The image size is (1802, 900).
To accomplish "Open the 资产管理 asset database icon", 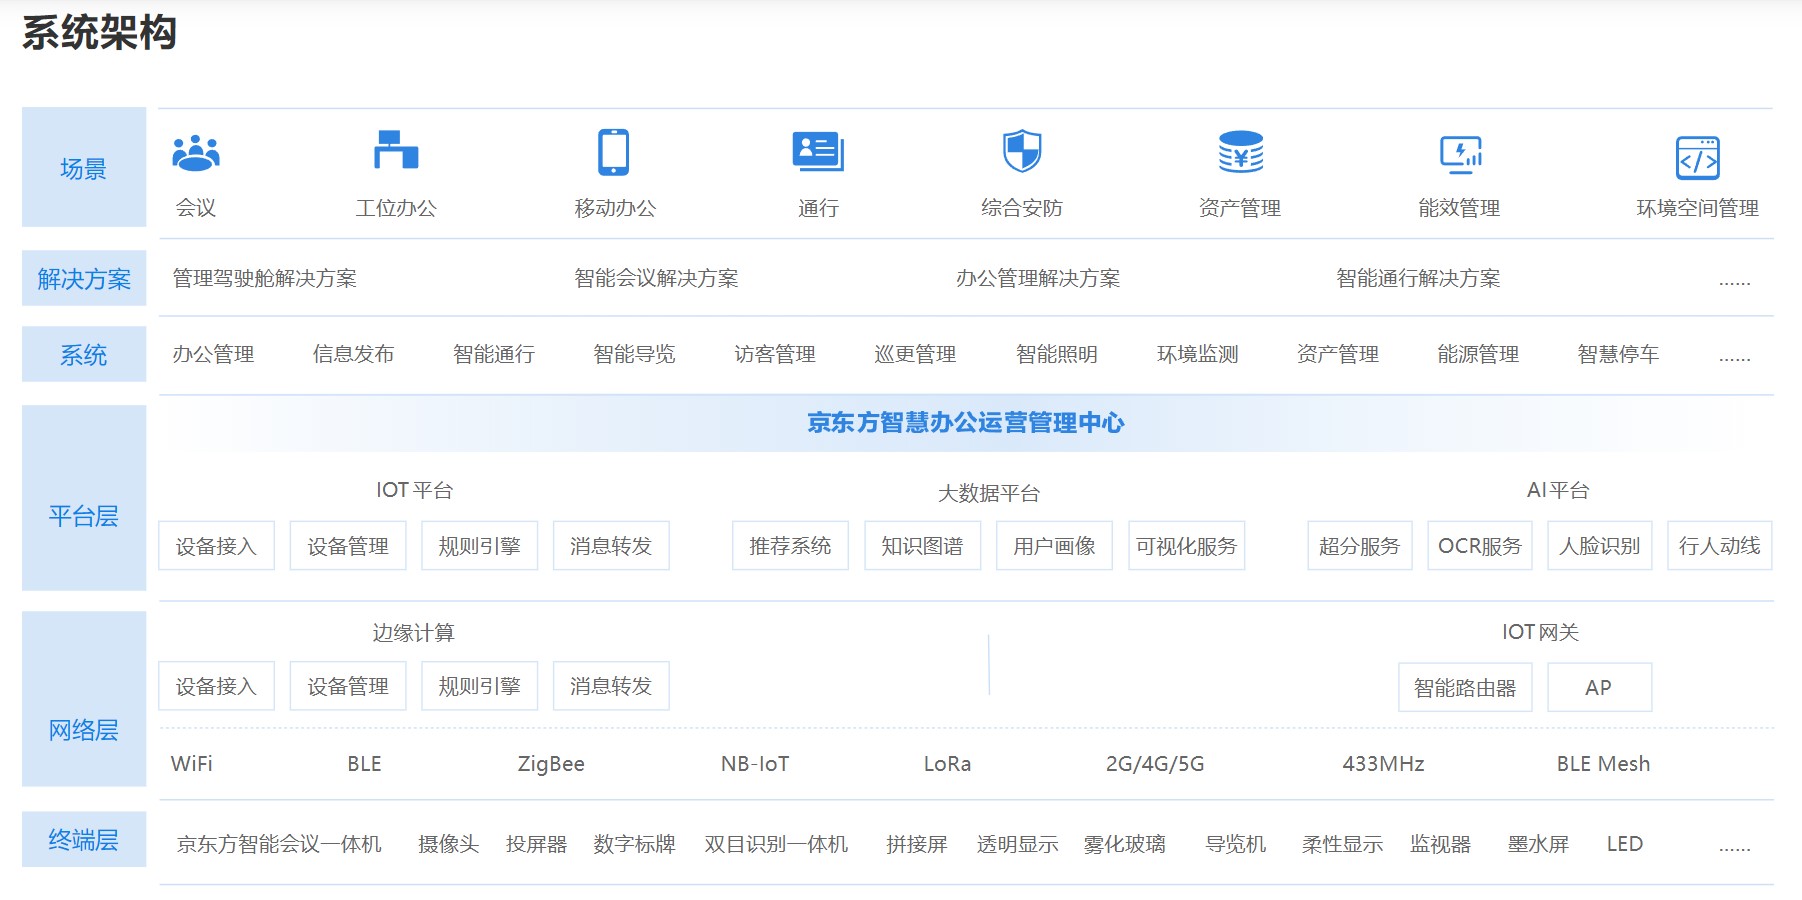I will 1240,152.
